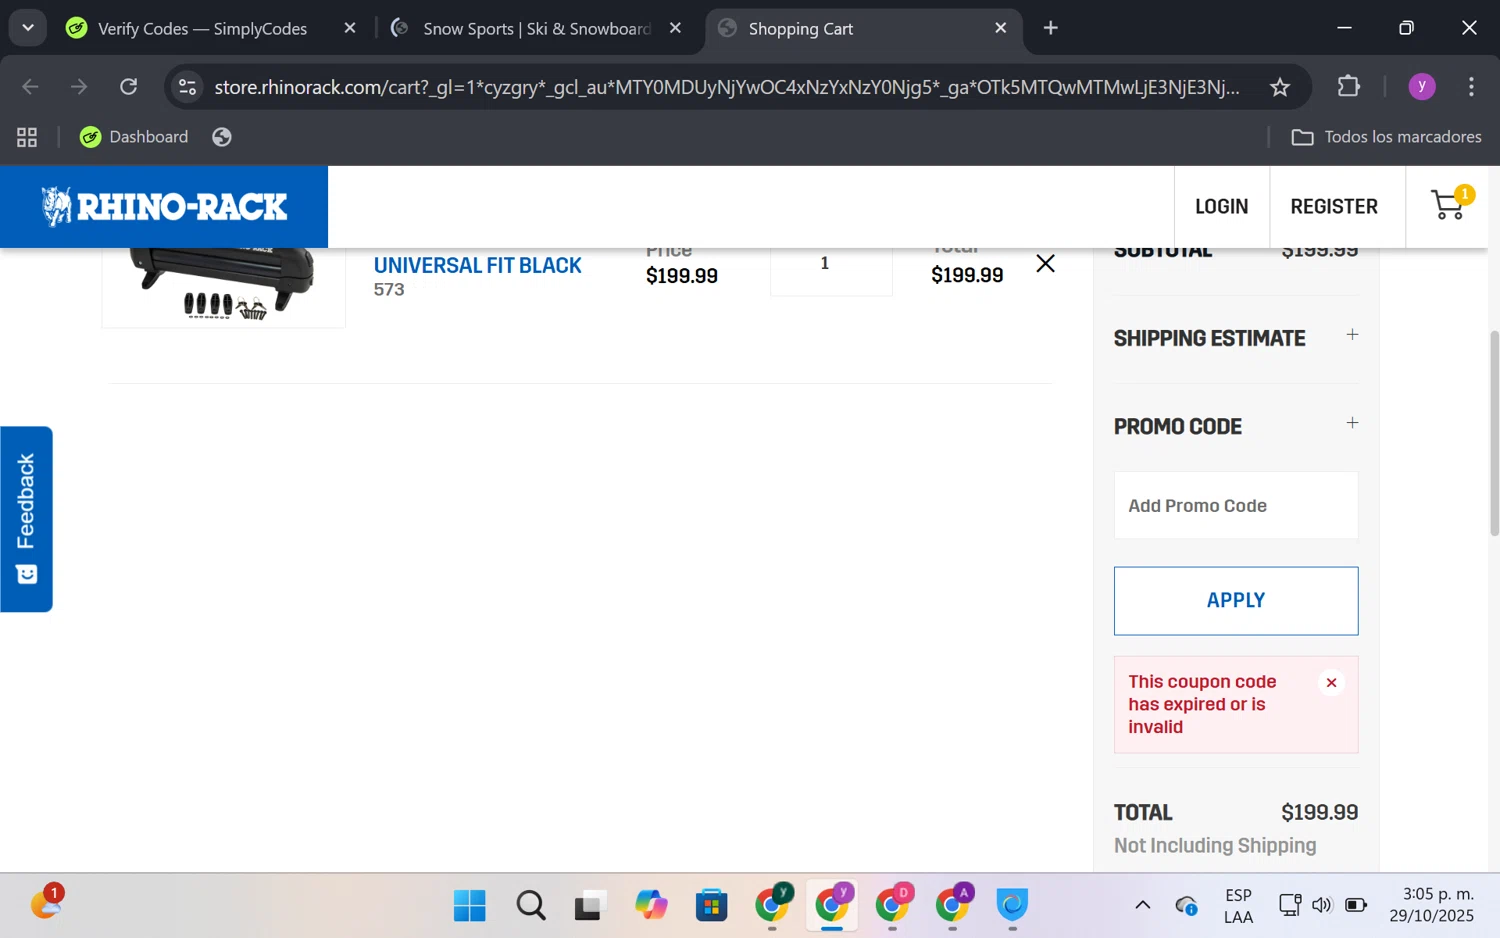Open the Feedback side tab

pyautogui.click(x=26, y=519)
